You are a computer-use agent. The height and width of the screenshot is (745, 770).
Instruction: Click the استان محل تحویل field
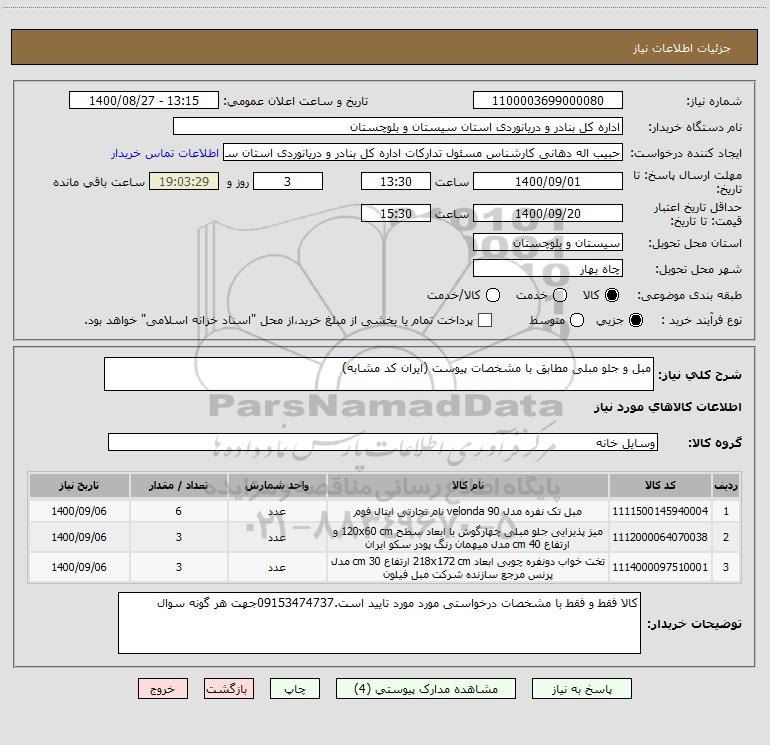(x=548, y=243)
